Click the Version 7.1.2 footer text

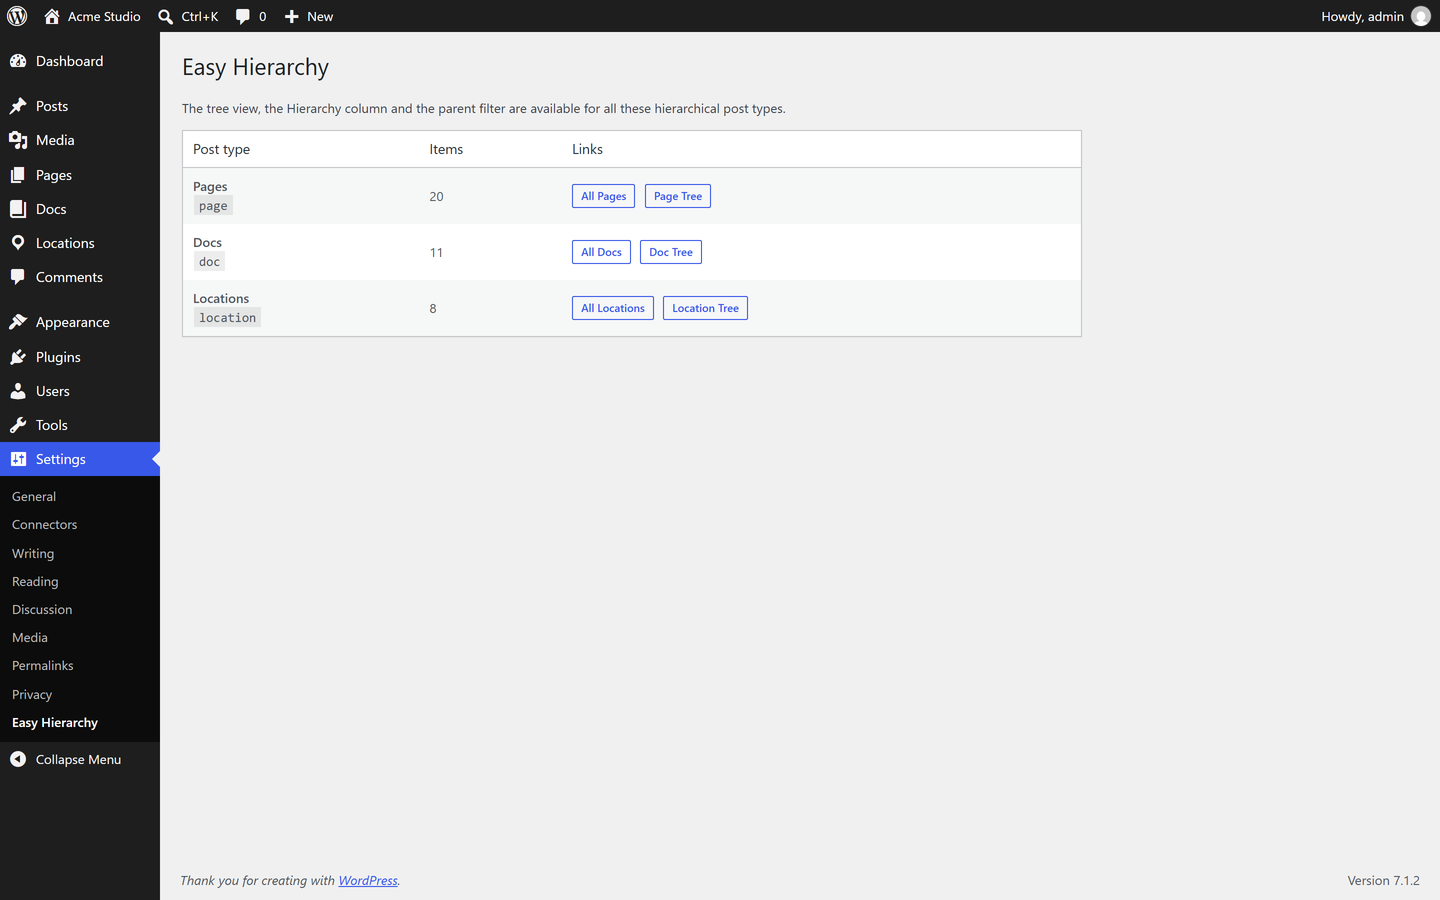click(1383, 880)
